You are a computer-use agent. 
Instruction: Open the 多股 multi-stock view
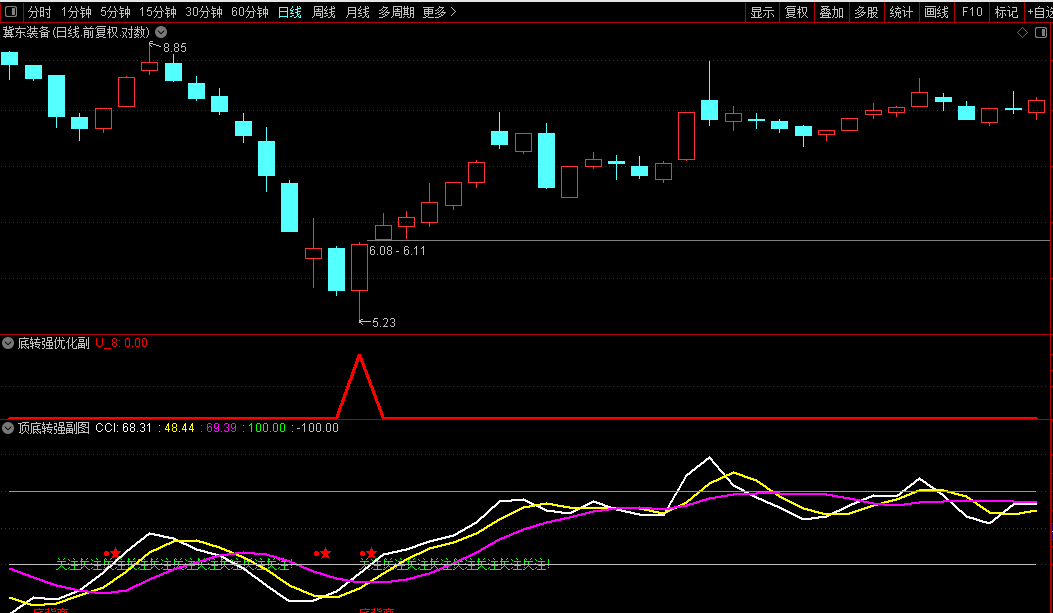[866, 12]
